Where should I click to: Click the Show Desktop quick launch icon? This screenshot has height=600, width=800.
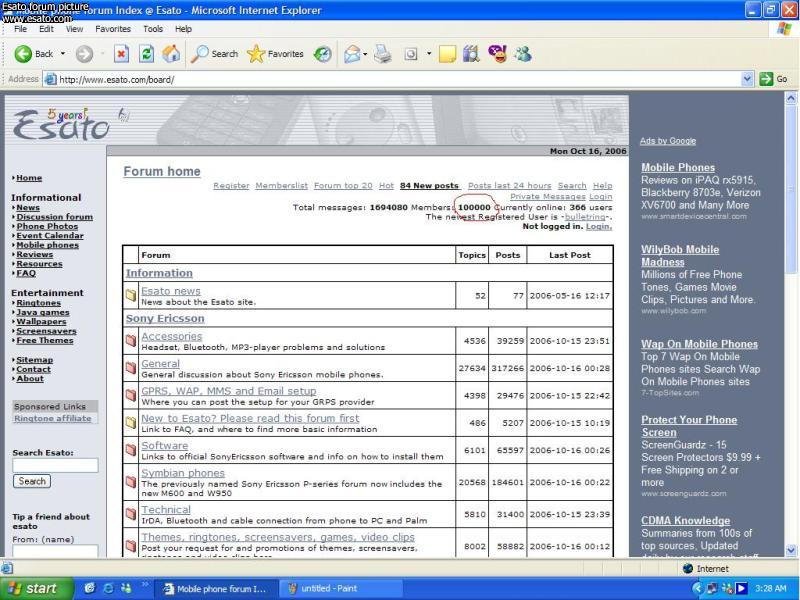click(90, 588)
